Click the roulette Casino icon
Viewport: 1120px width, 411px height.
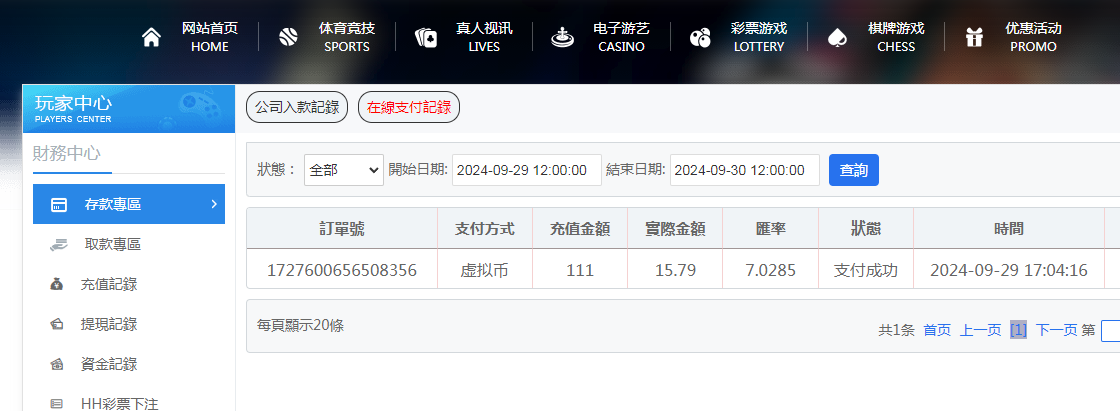tap(563, 38)
